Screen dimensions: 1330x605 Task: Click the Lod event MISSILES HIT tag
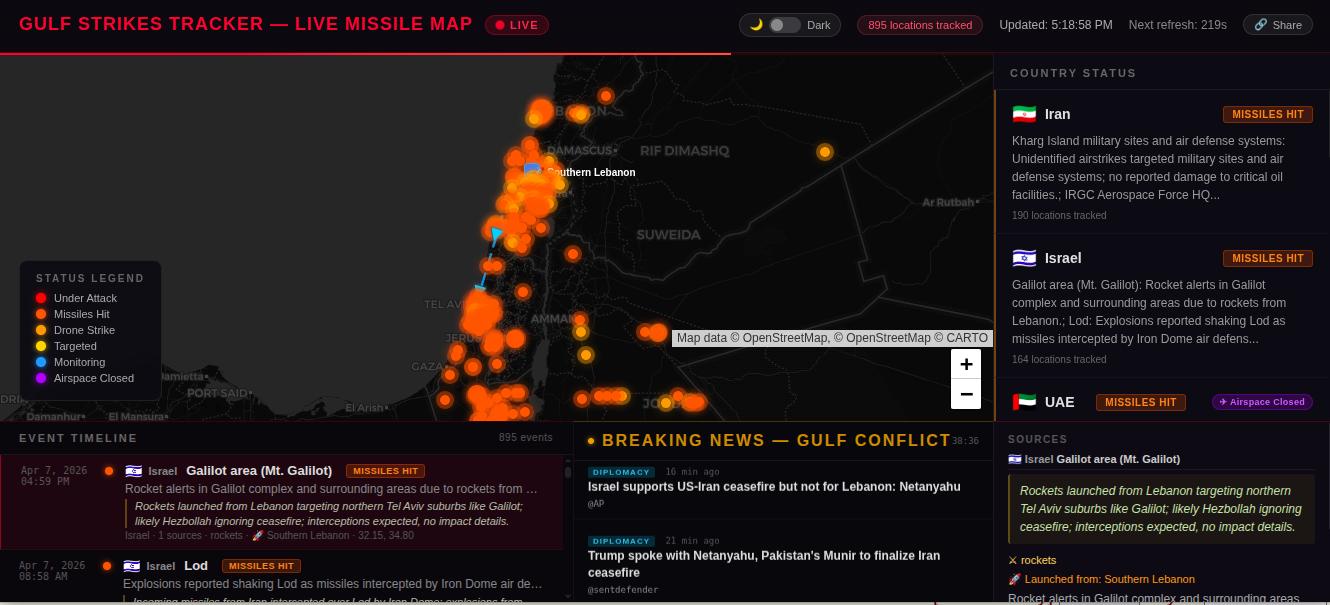(261, 566)
